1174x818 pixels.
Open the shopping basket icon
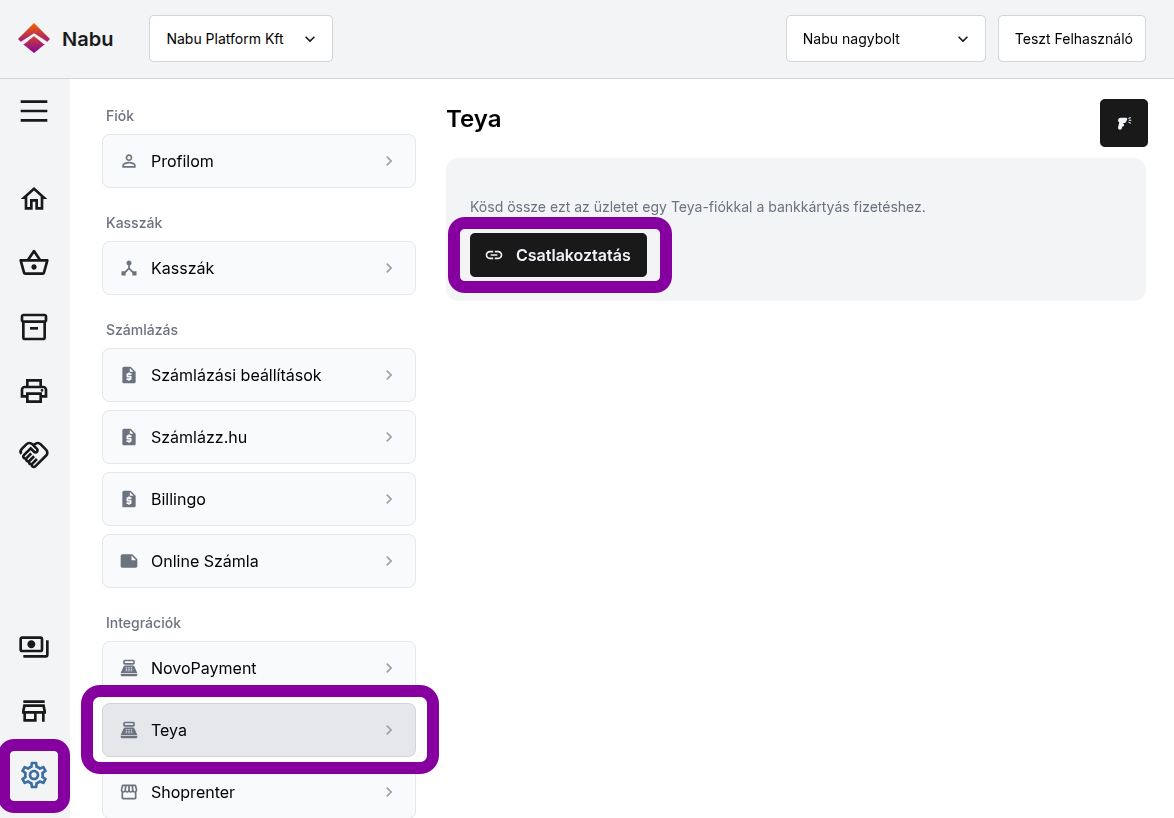click(34, 263)
